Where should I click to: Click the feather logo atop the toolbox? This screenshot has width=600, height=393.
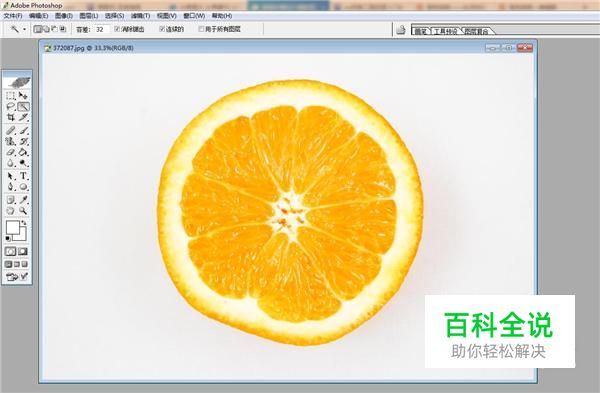(17, 82)
